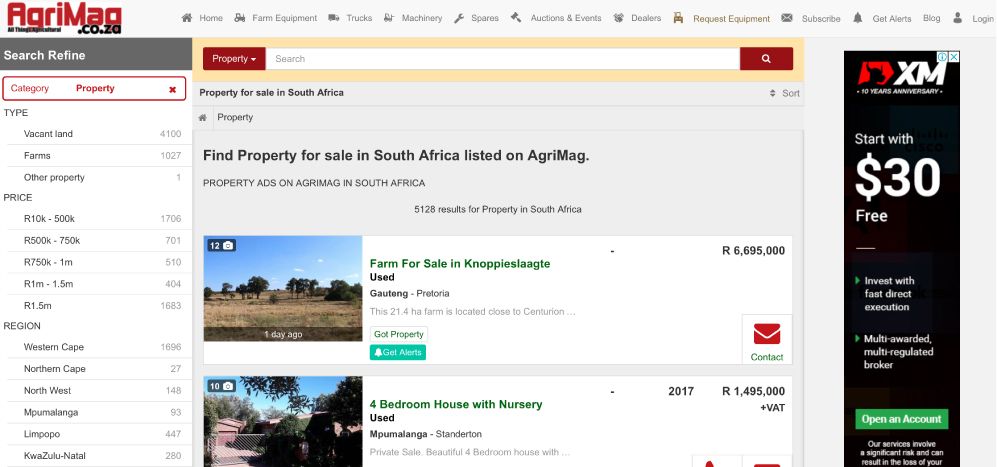The height and width of the screenshot is (467, 997).
Task: Open Request Equipment link
Action: tap(731, 18)
